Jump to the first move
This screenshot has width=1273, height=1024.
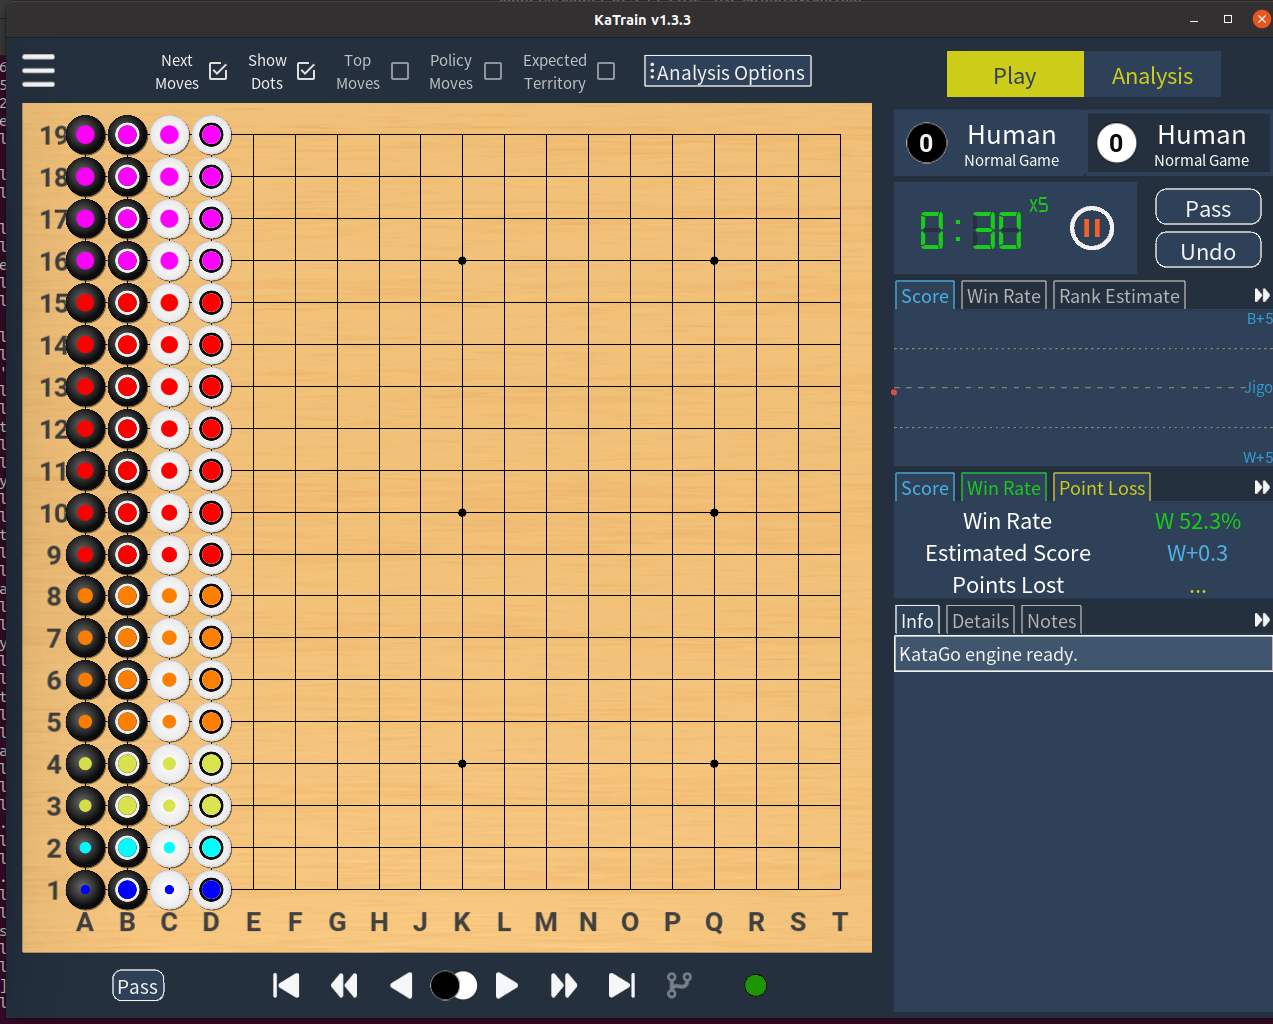click(x=286, y=985)
